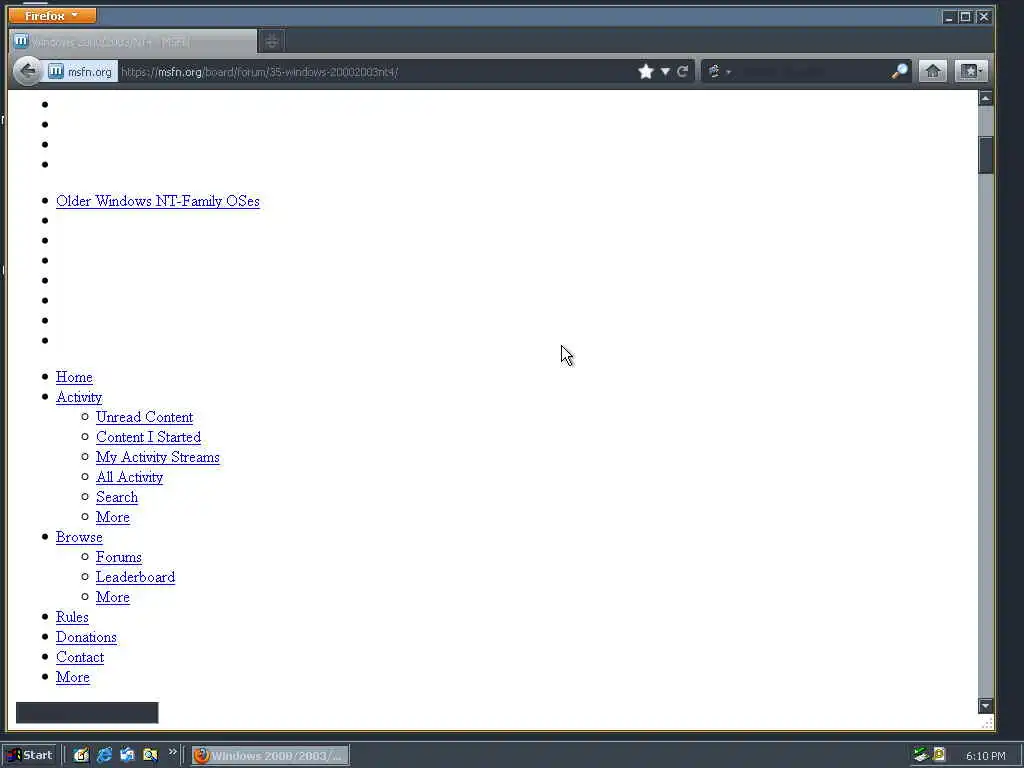Open the Activity link
Viewport: 1024px width, 768px height.
click(79, 397)
